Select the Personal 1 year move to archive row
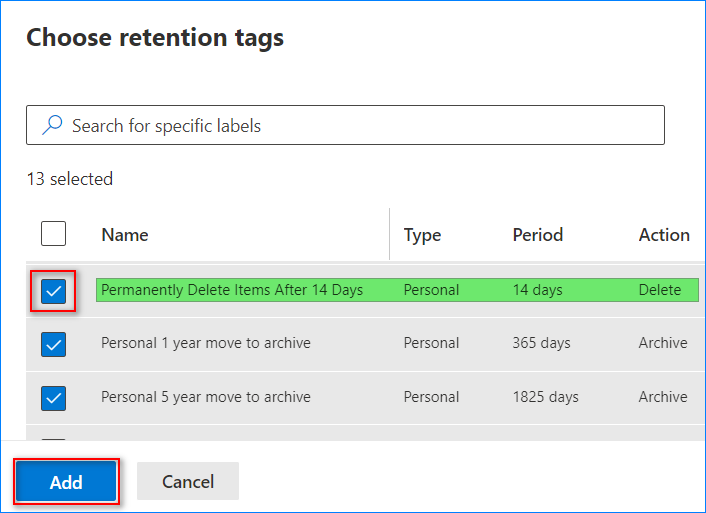The width and height of the screenshot is (706, 513). (x=206, y=343)
